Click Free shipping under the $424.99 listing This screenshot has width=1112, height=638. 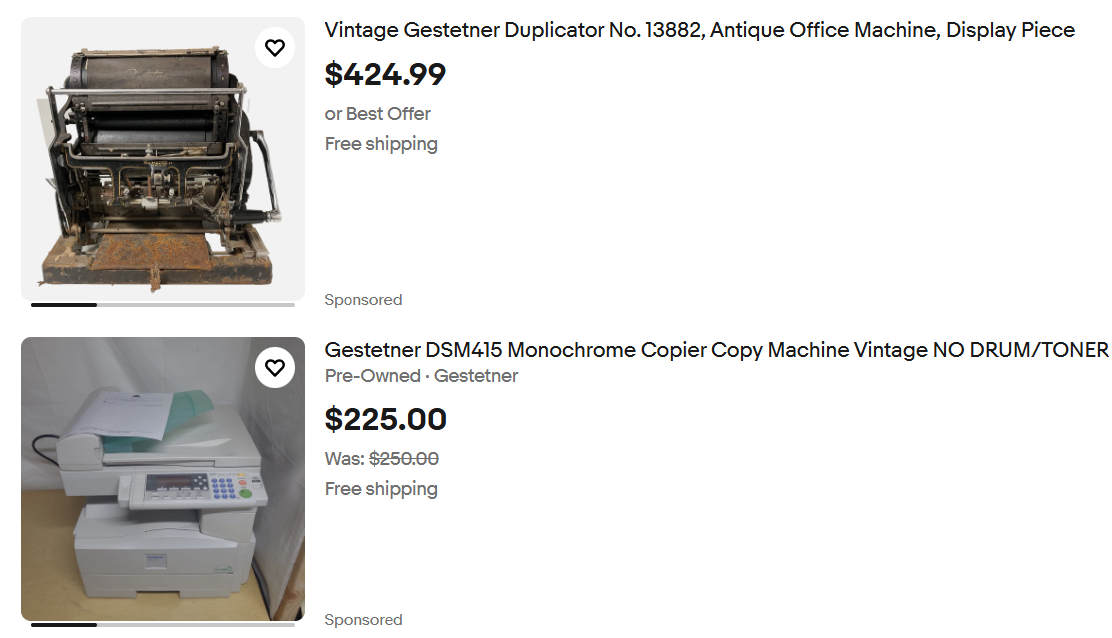click(381, 144)
